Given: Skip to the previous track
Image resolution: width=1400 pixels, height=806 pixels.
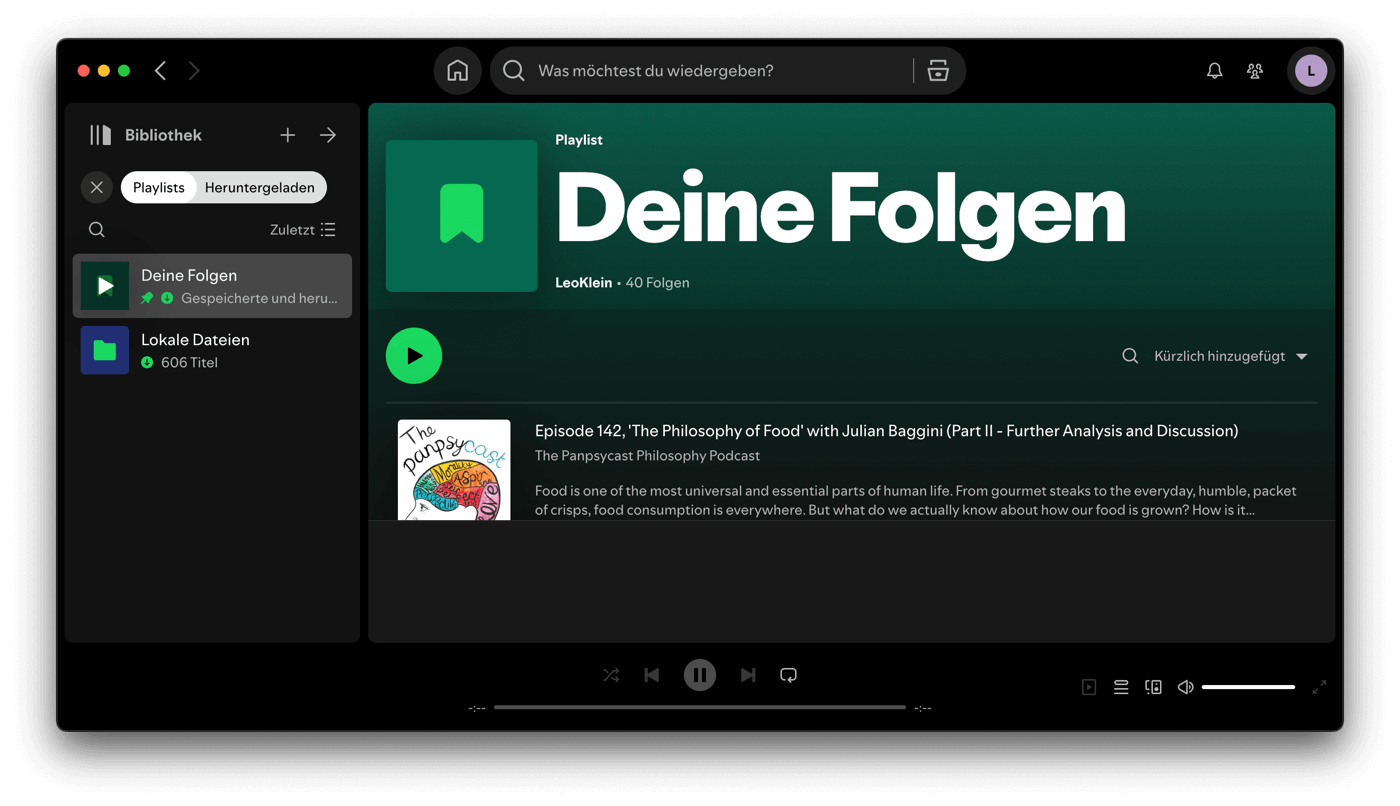Looking at the screenshot, I should [x=652, y=675].
